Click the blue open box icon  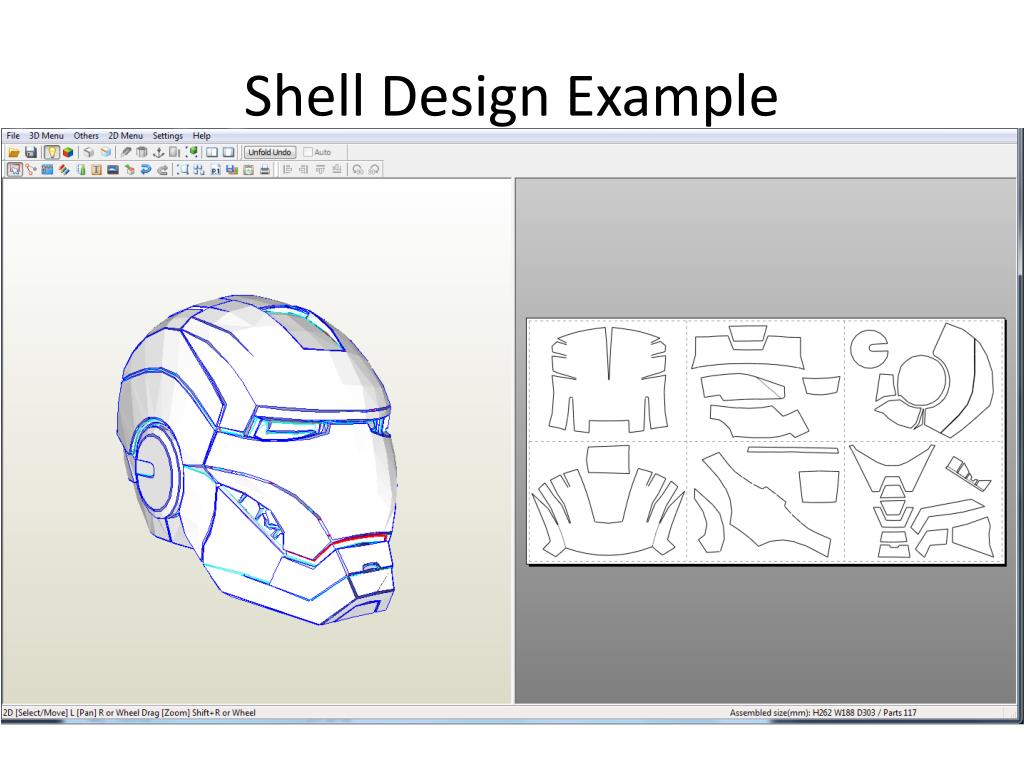[105, 152]
